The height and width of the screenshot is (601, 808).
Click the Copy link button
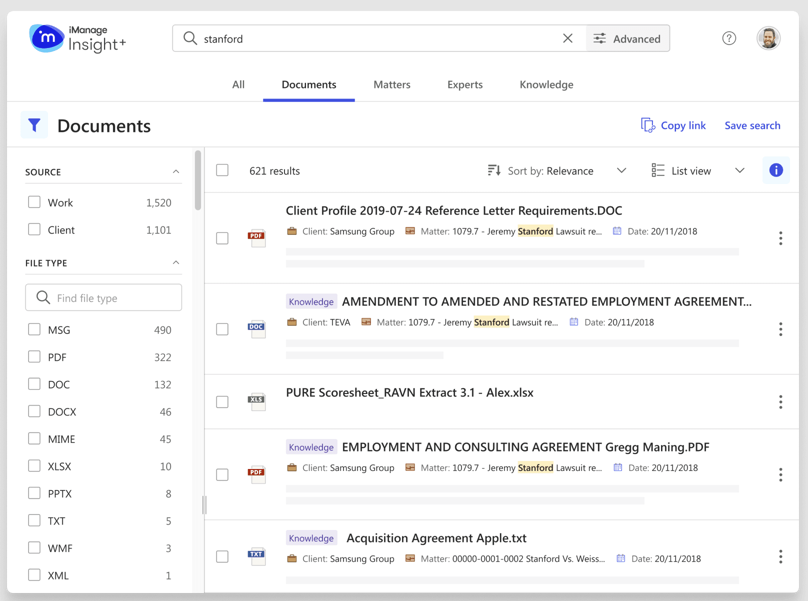(673, 125)
